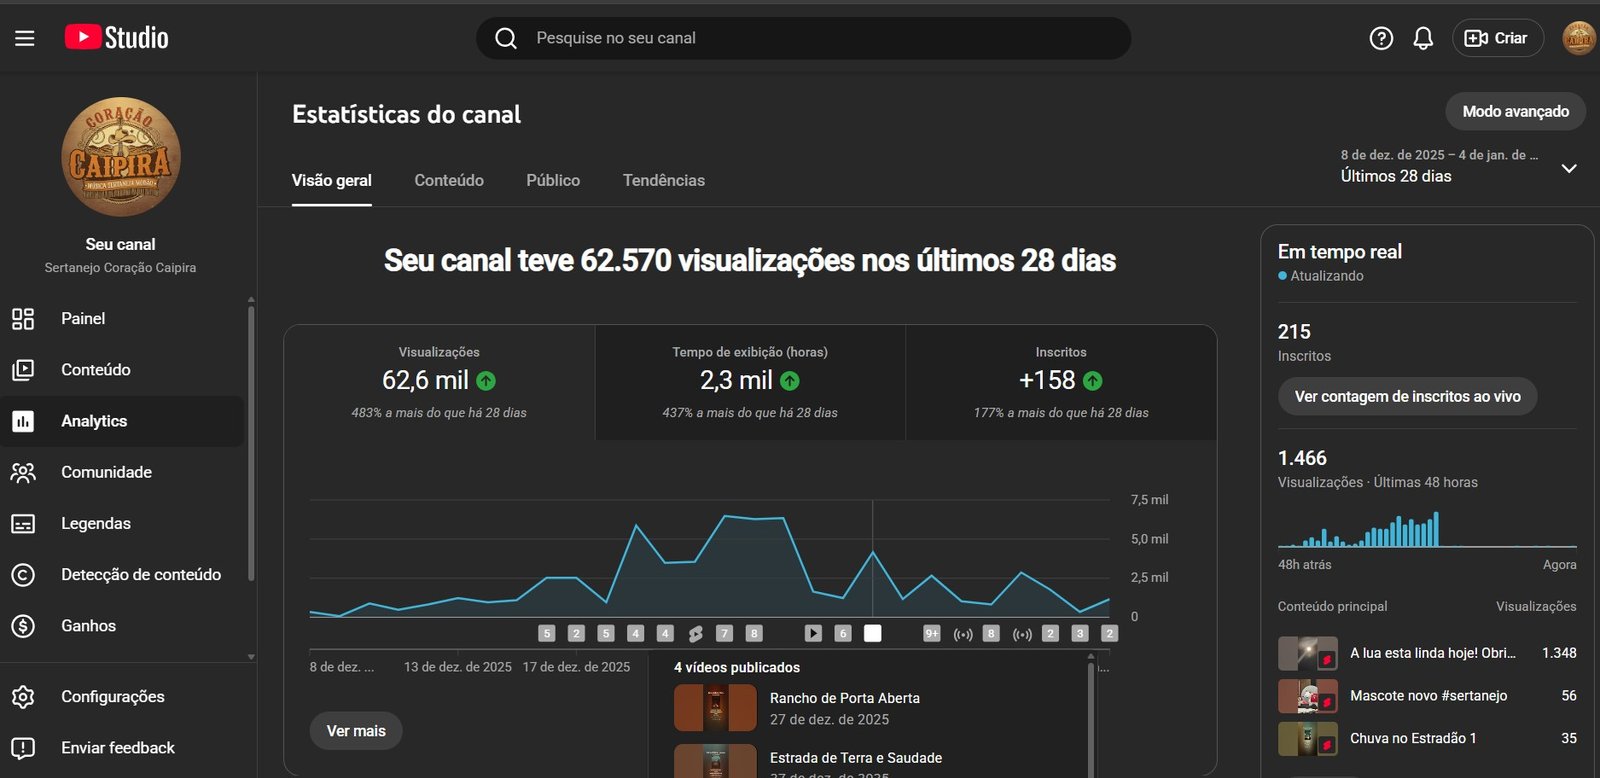Image resolution: width=1600 pixels, height=778 pixels.
Task: Open the Chuva no Estradão 1 thumbnail
Action: pos(1308,739)
